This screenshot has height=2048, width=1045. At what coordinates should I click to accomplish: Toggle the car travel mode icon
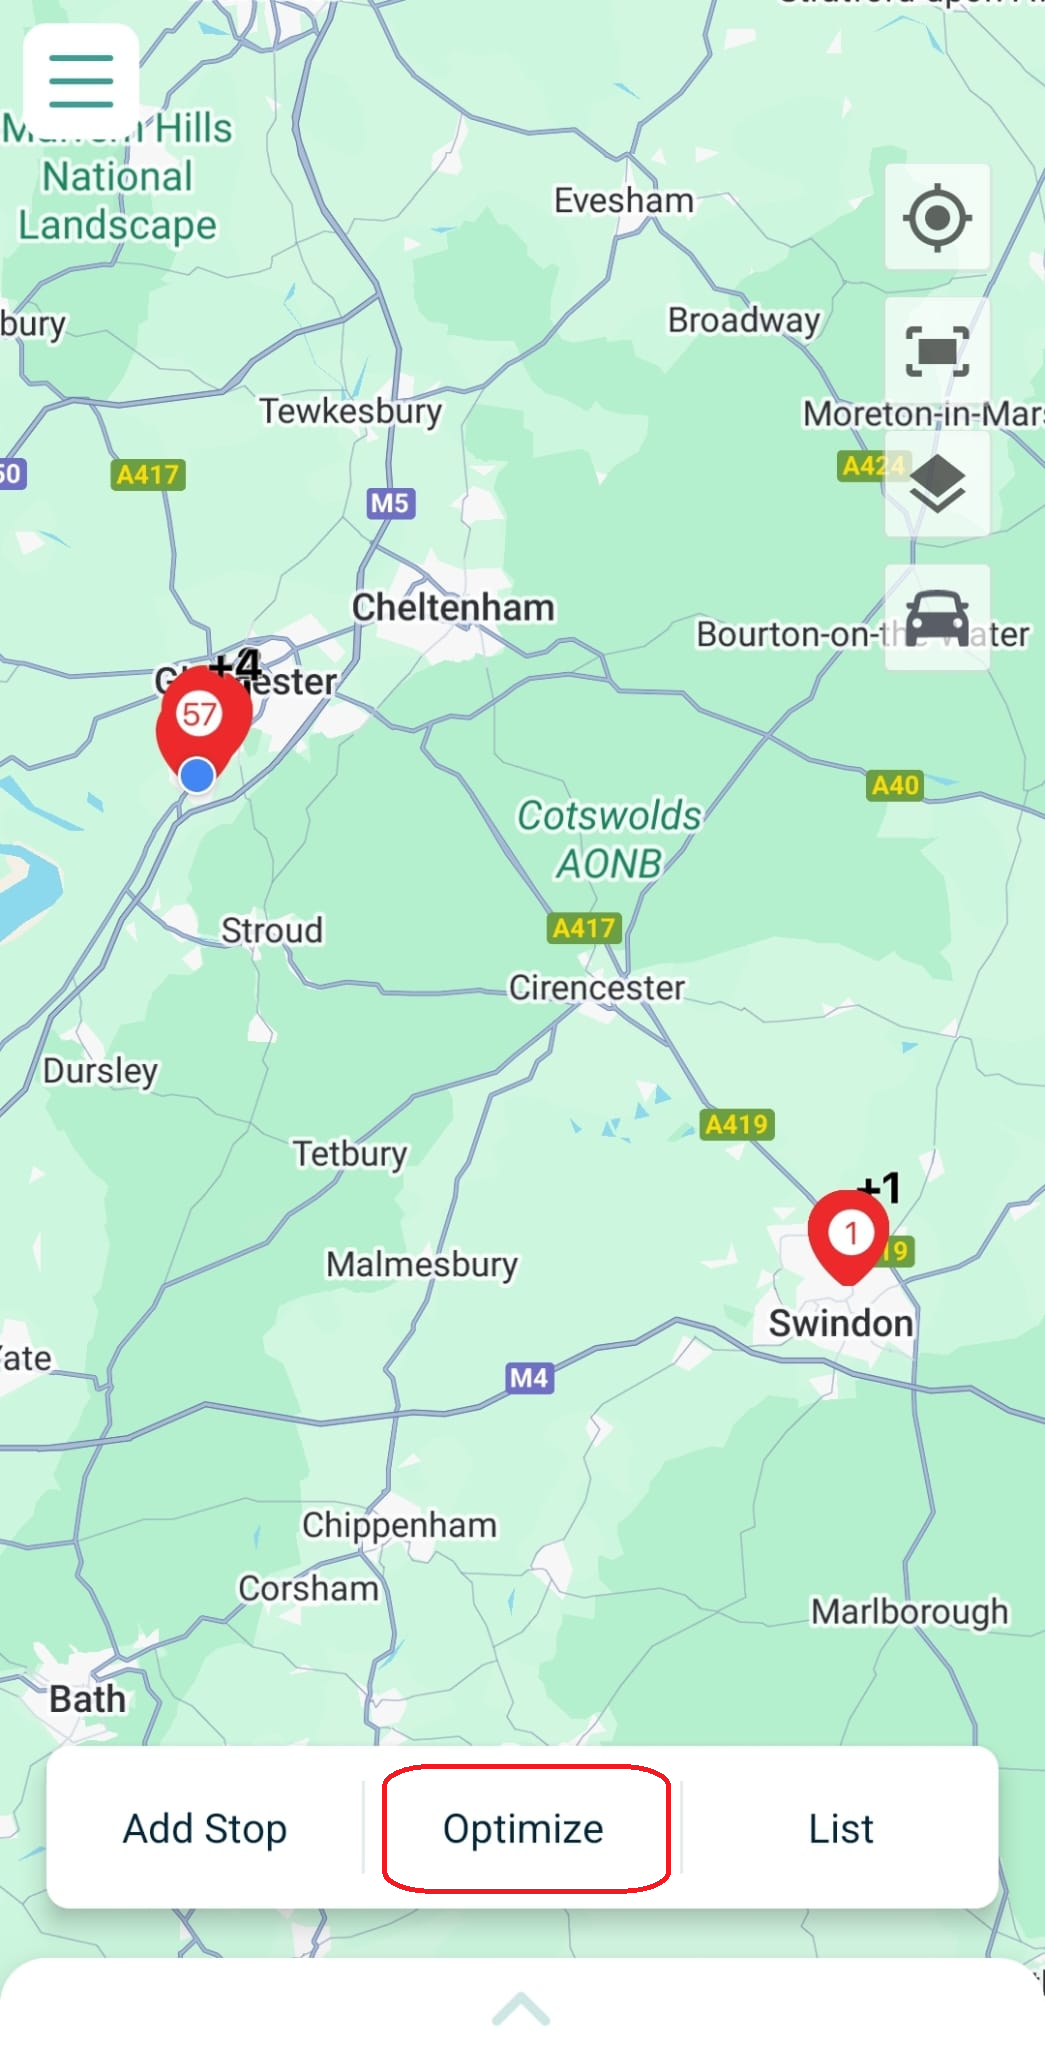tap(937, 617)
